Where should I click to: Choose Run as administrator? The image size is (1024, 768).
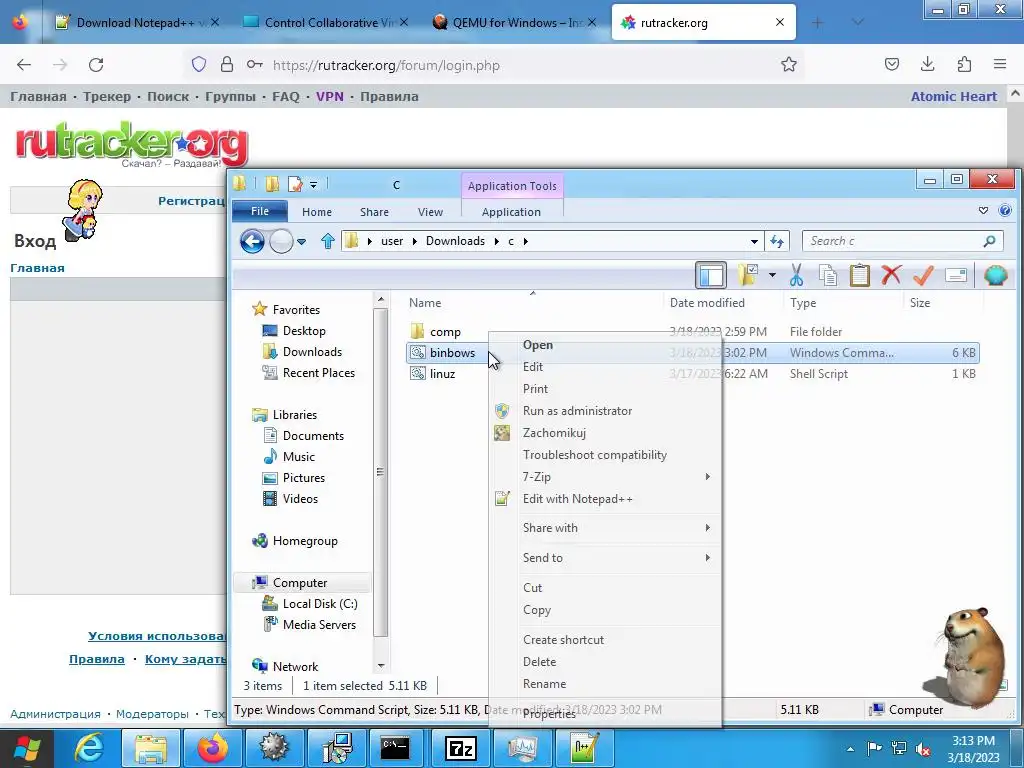coord(577,411)
